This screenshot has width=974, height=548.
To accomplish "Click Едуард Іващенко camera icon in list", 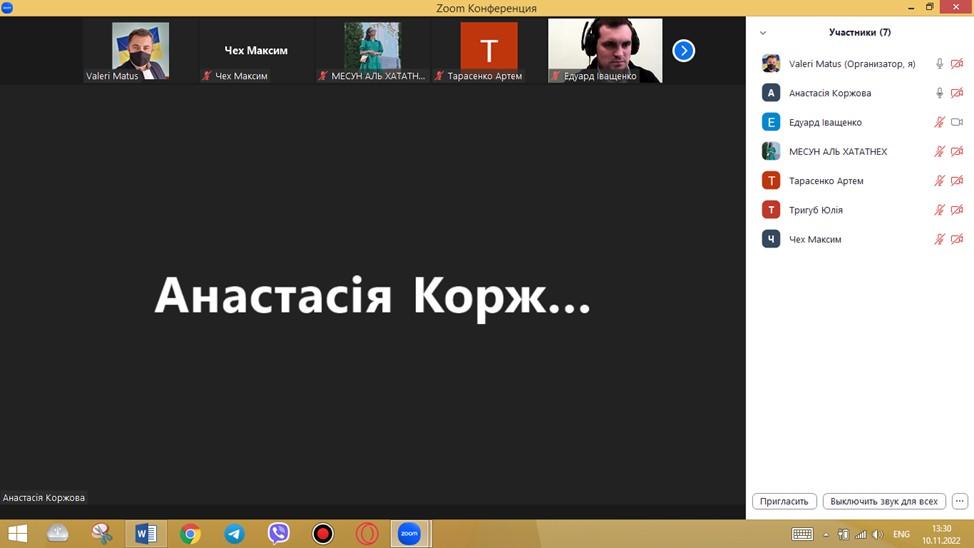I will coord(956,122).
